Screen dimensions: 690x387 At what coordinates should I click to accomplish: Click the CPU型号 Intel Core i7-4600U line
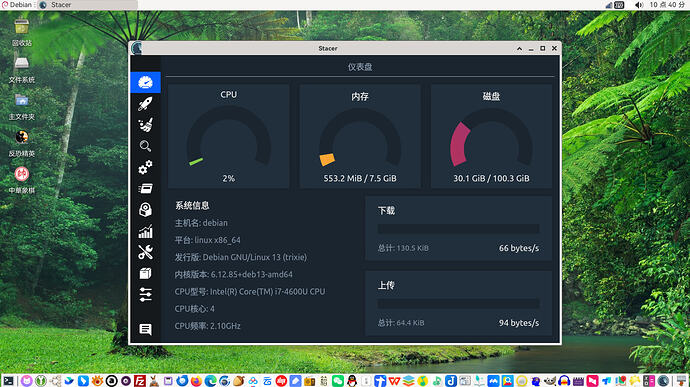pyautogui.click(x=250, y=291)
